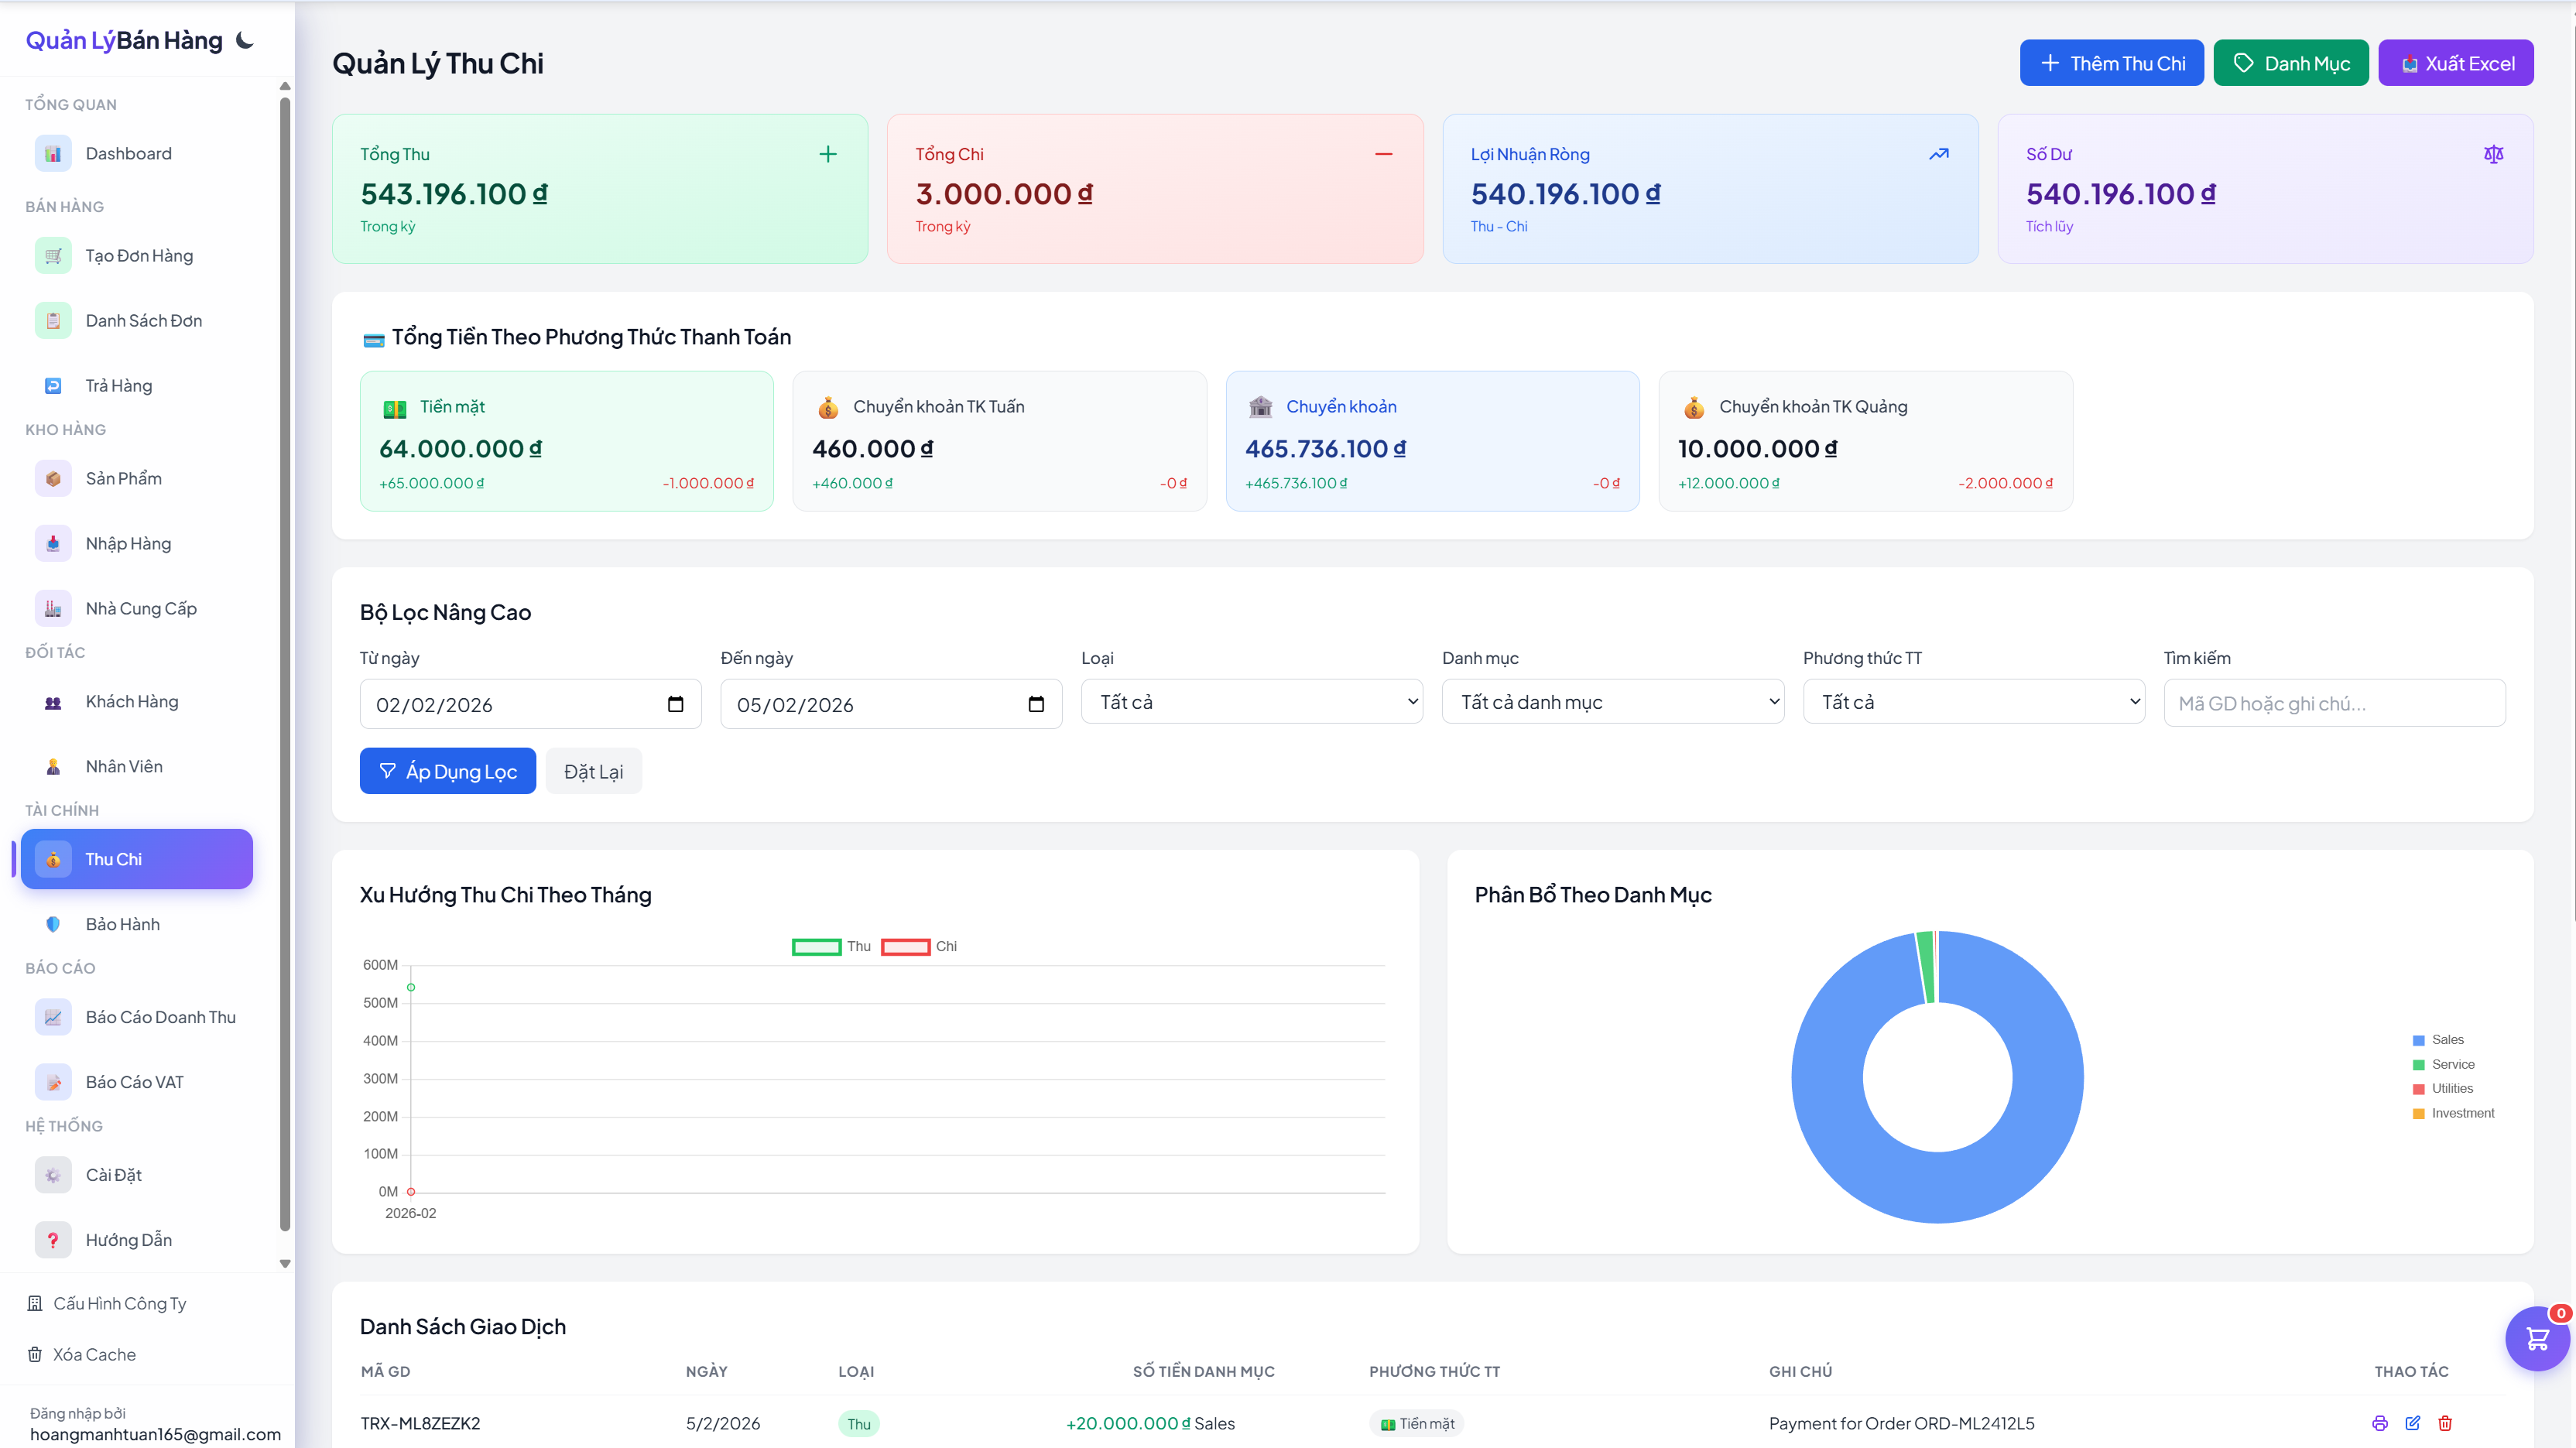The image size is (2576, 1448).
Task: Click the calendar icon in Đến ngày field
Action: point(1036,704)
